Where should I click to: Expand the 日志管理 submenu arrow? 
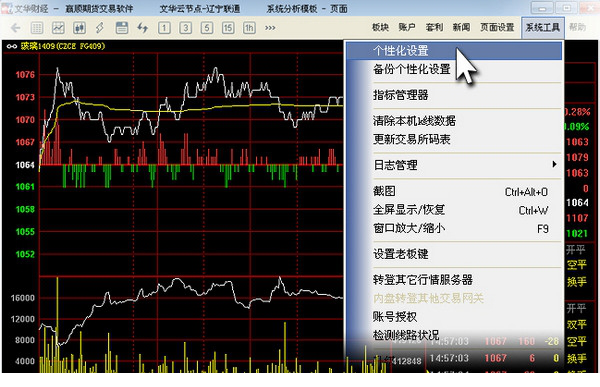[x=554, y=165]
